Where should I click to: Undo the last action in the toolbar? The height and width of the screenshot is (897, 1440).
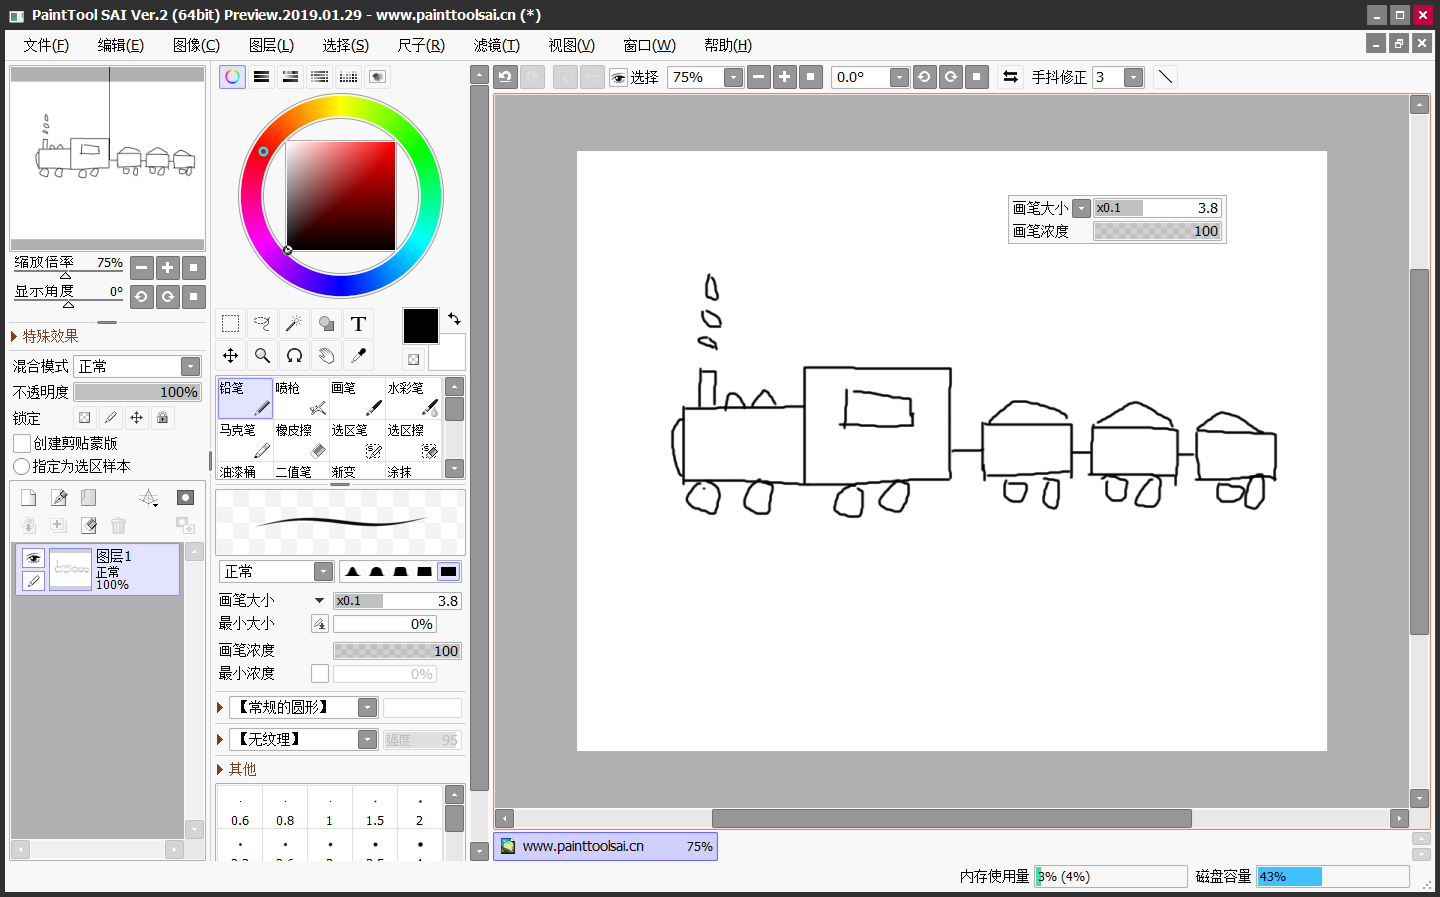(x=506, y=77)
